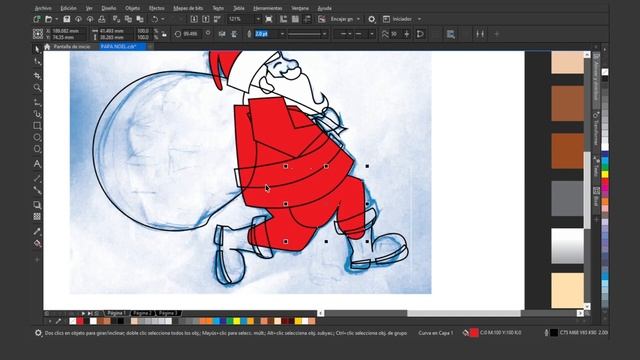Select the Rectangle tool
Image resolution: width=640 pixels, height=360 pixels.
[37, 126]
